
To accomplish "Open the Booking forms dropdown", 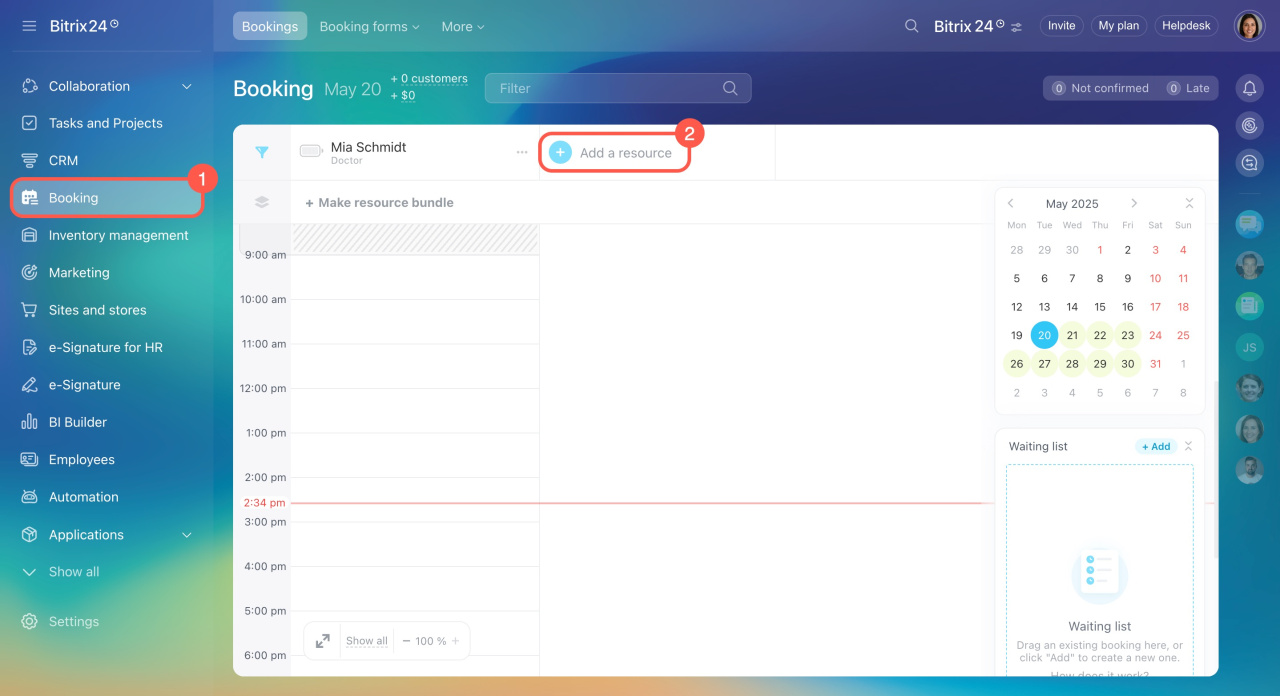I will pyautogui.click(x=369, y=26).
